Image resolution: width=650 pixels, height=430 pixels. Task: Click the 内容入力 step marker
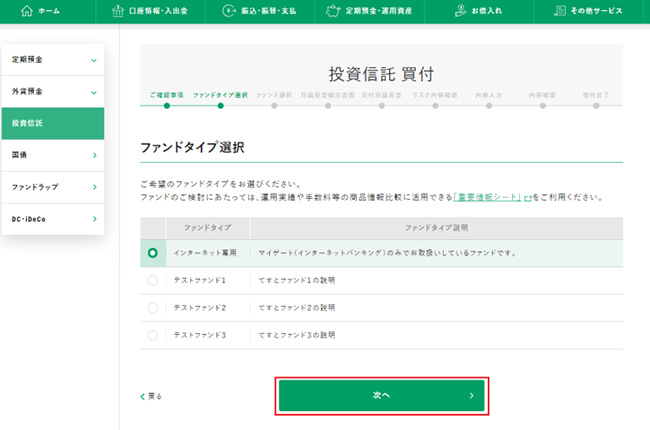[489, 106]
